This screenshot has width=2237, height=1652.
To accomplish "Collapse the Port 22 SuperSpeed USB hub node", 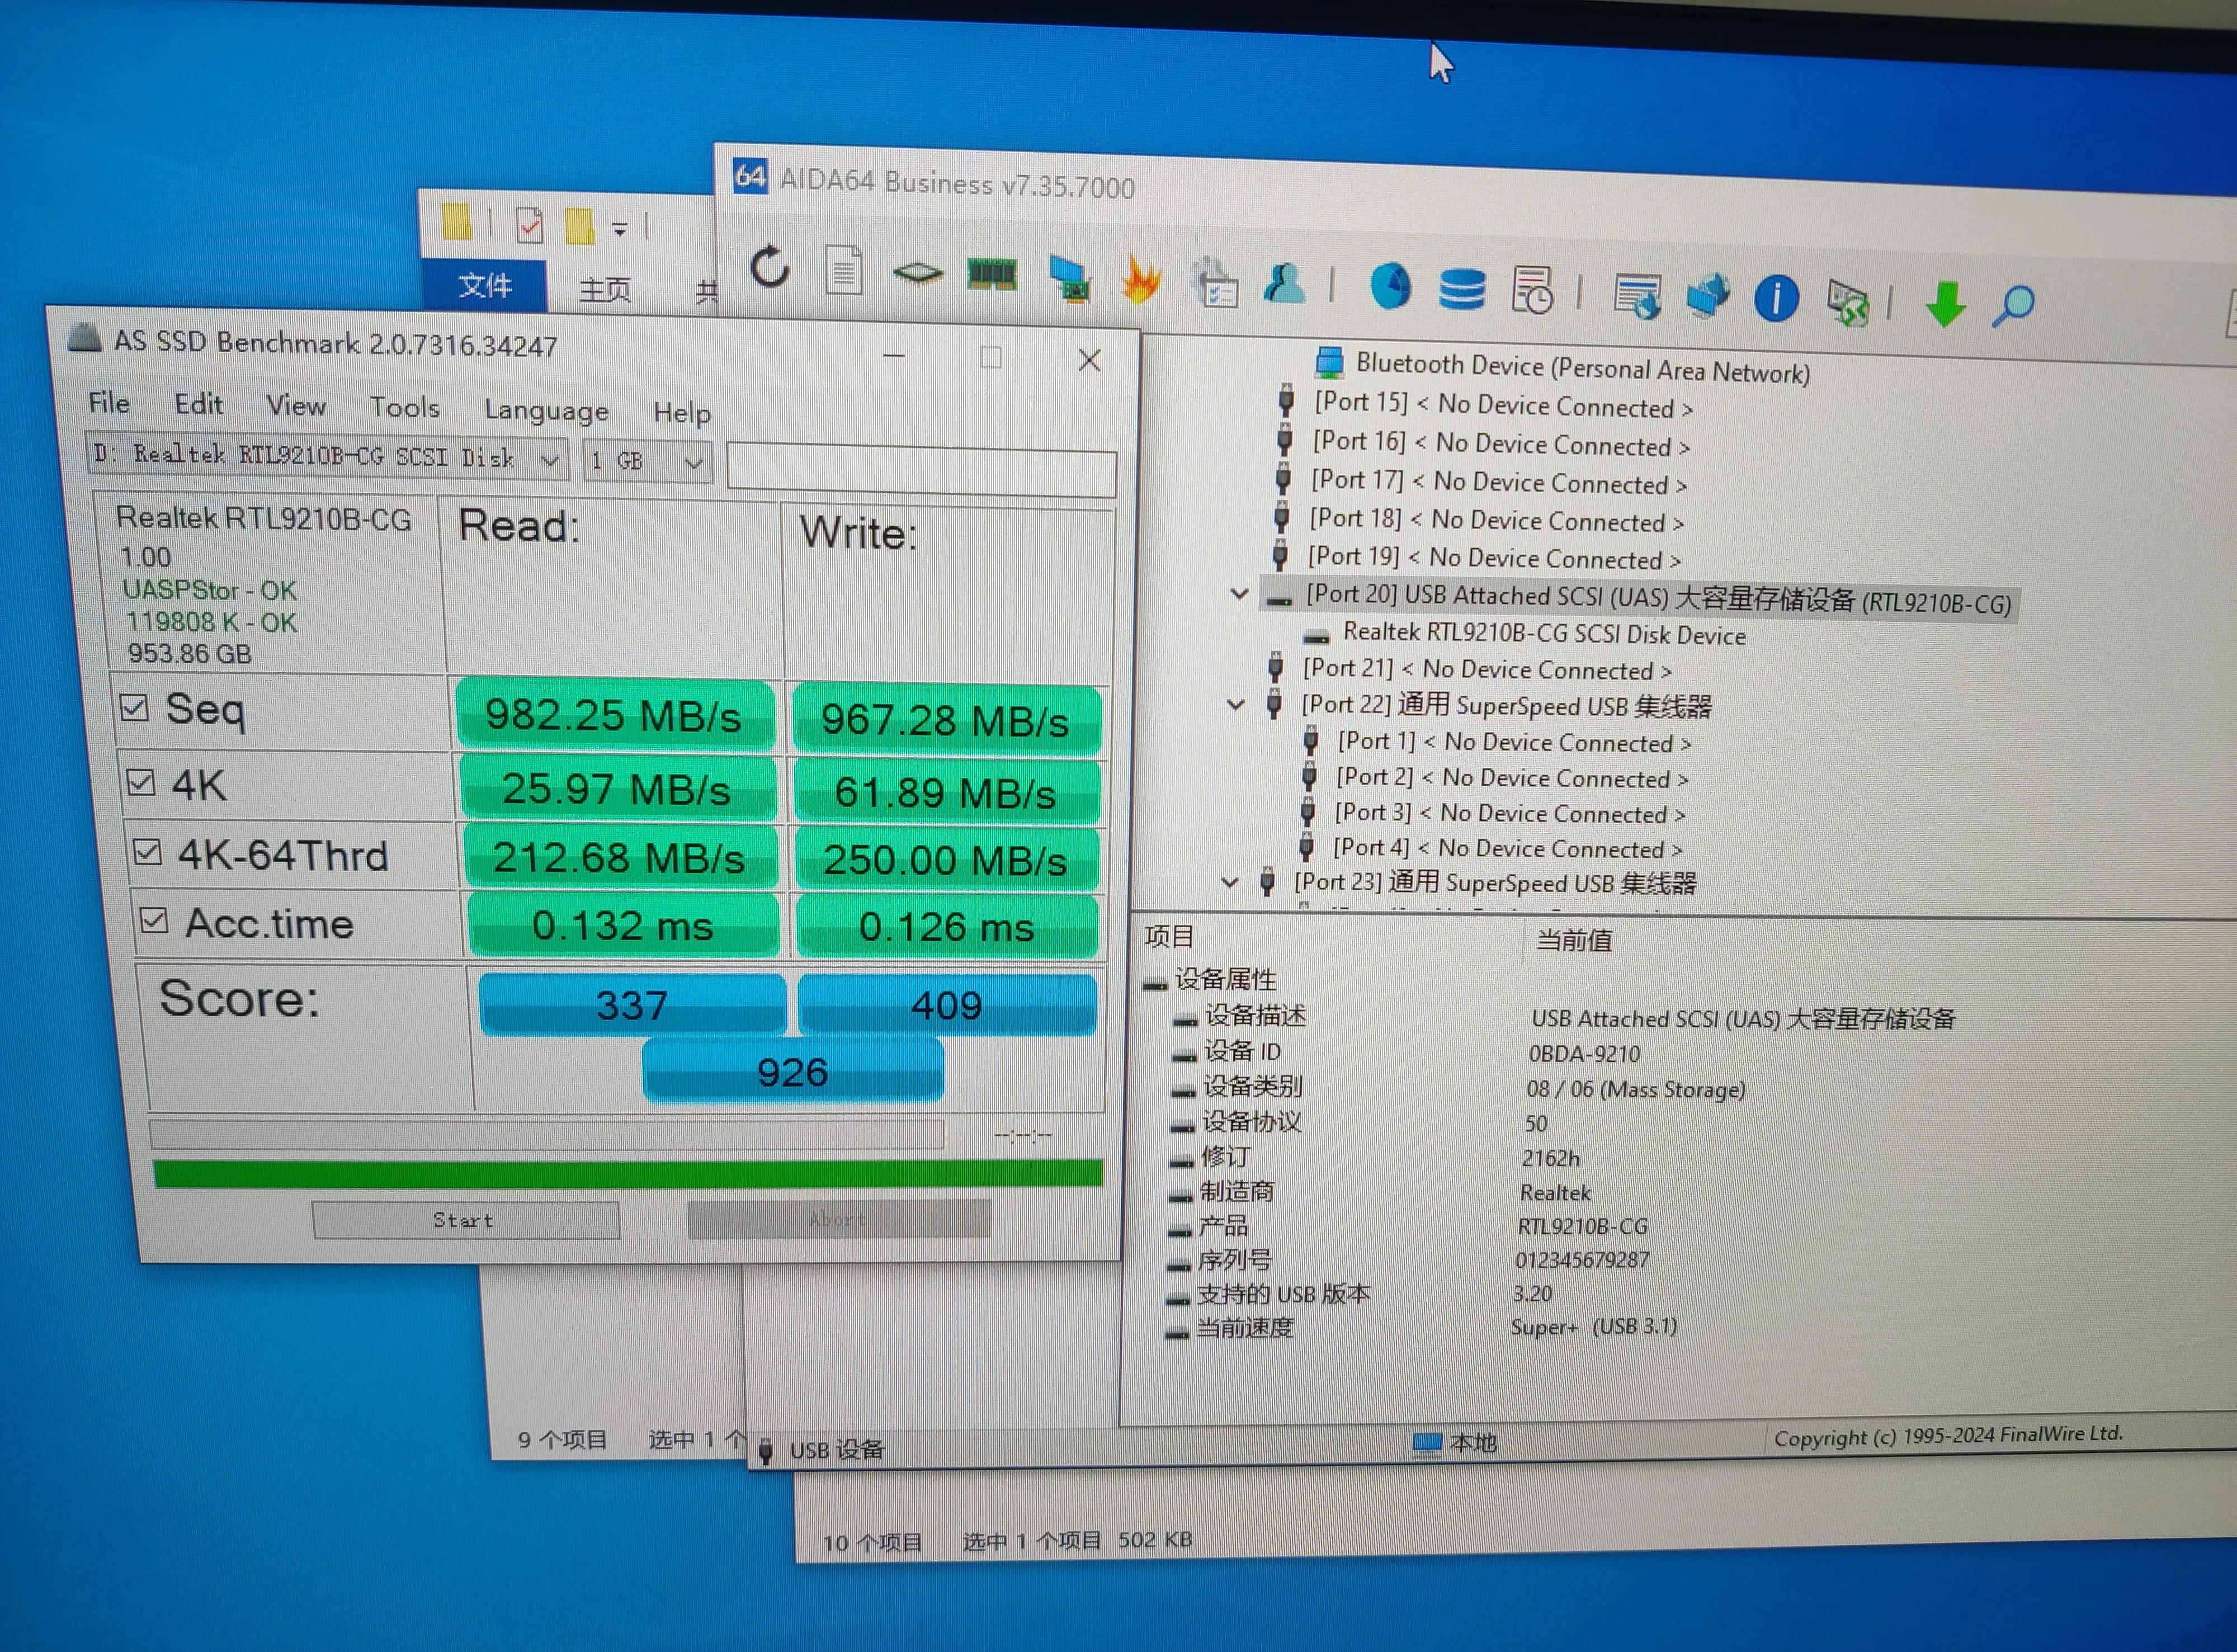I will coord(1236,704).
